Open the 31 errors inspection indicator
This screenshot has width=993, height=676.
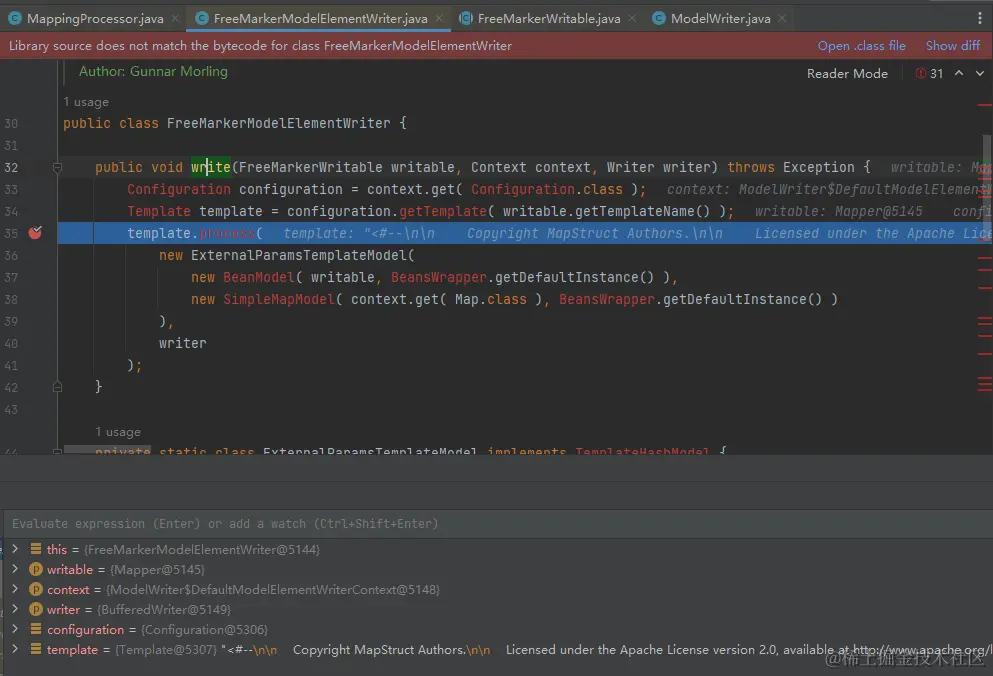click(x=929, y=73)
